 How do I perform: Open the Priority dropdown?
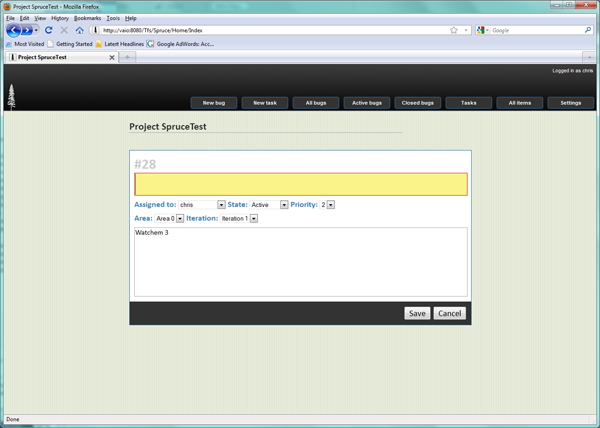(328, 205)
